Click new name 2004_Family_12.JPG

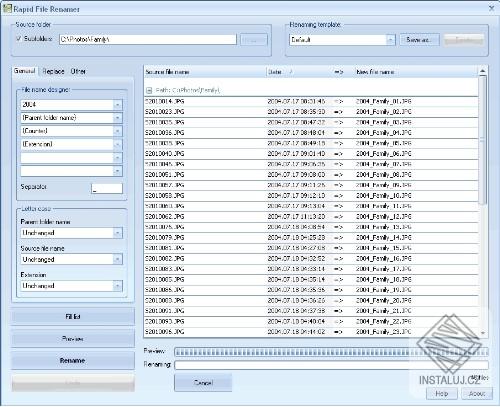click(383, 217)
